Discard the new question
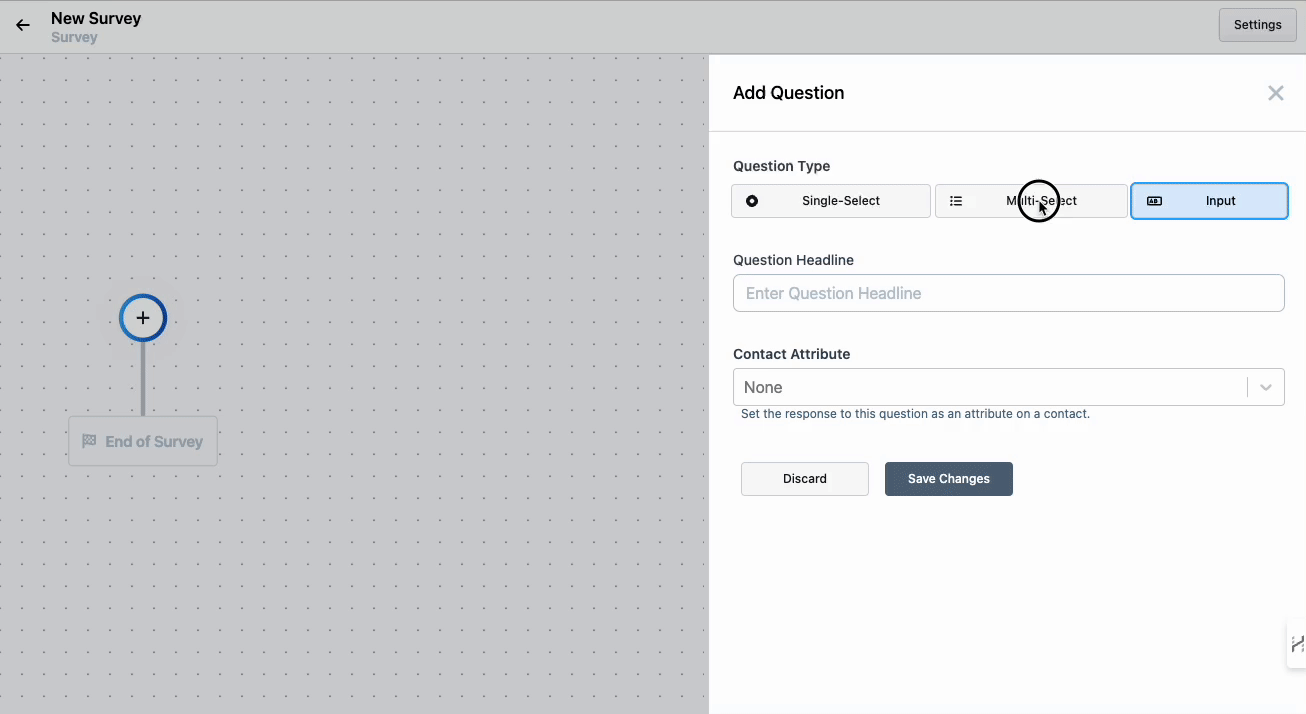1306x714 pixels. [804, 479]
